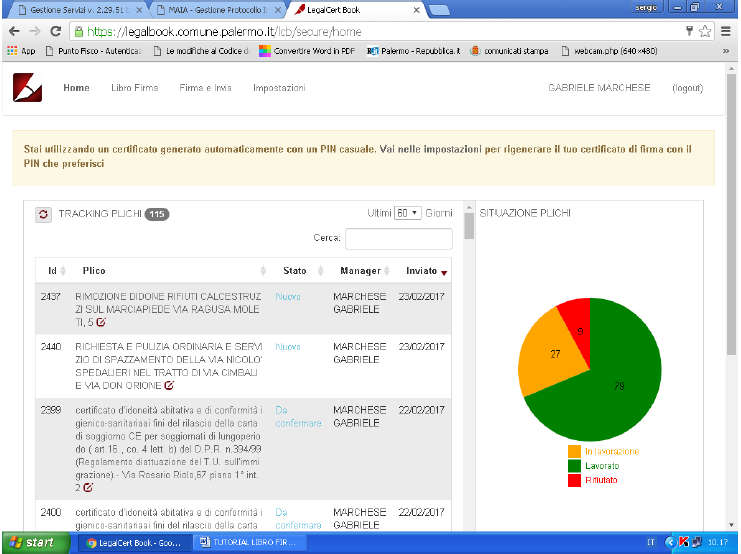Open the Ultimi 60 Giorni dropdown
Image resolution: width=741 pixels, height=554 pixels.
(408, 213)
